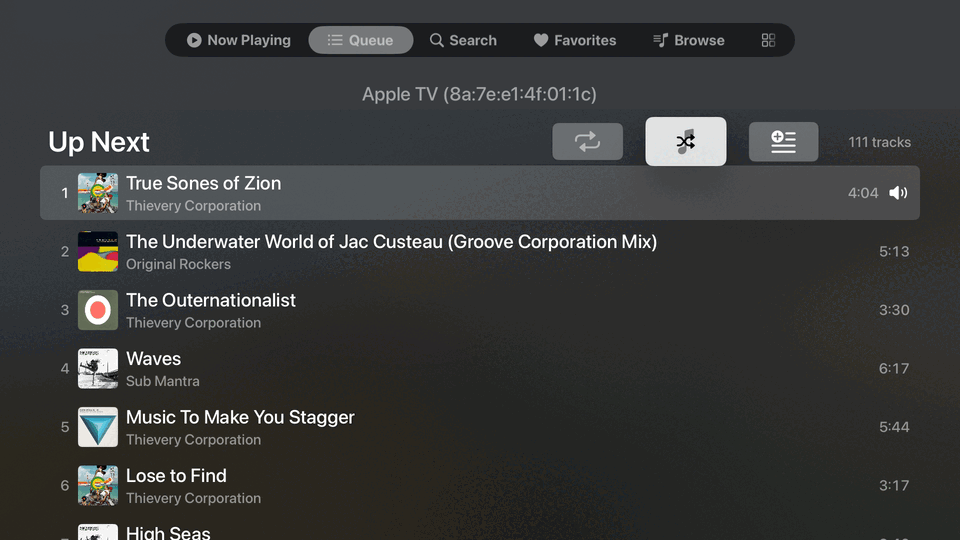Click the Apple TV device name label
The height and width of the screenshot is (540, 960).
[479, 94]
